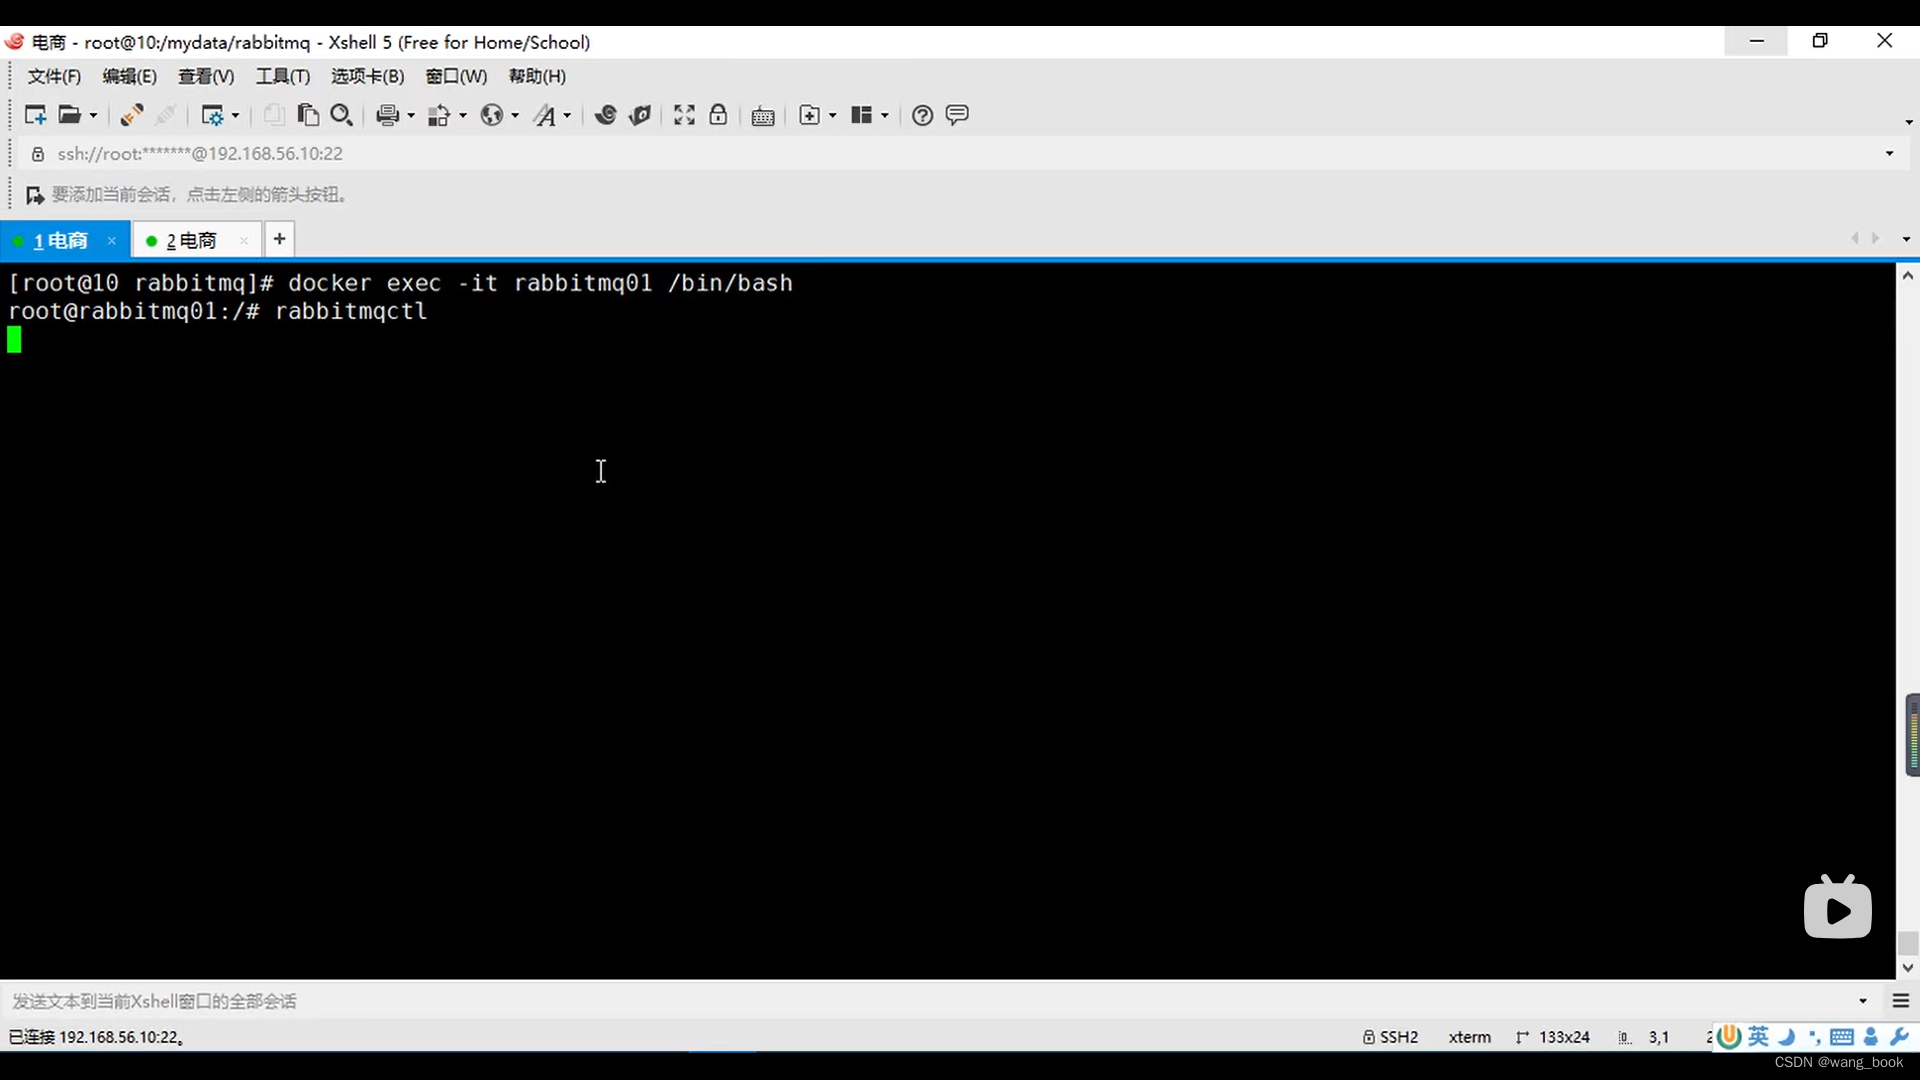Launch the Xmanager icon
The height and width of the screenshot is (1080, 1920).
(640, 115)
